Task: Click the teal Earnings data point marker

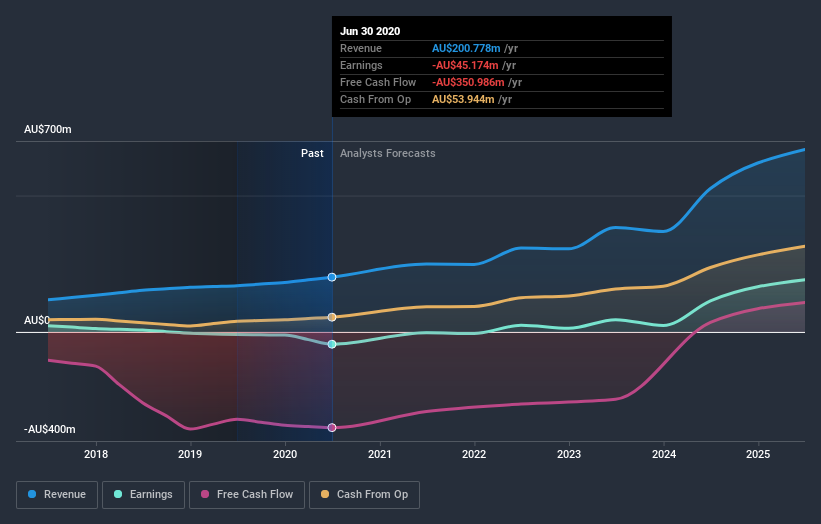Action: (x=332, y=344)
